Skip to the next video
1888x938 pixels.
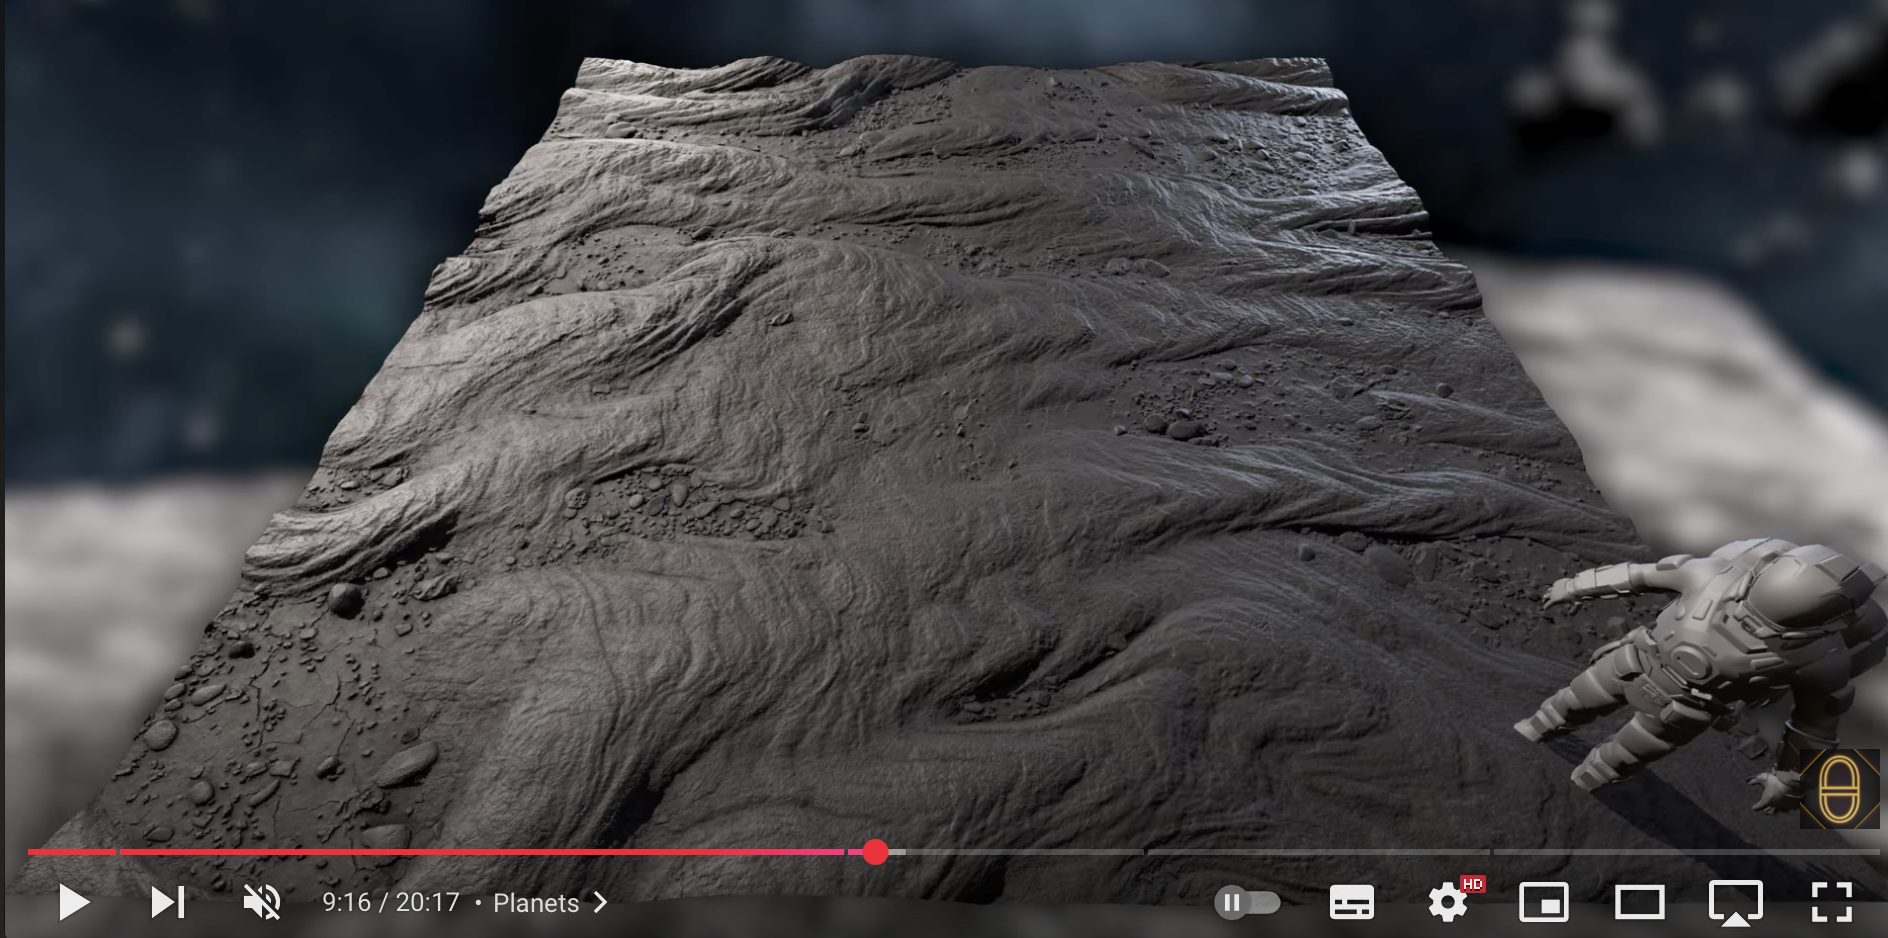pyautogui.click(x=167, y=902)
